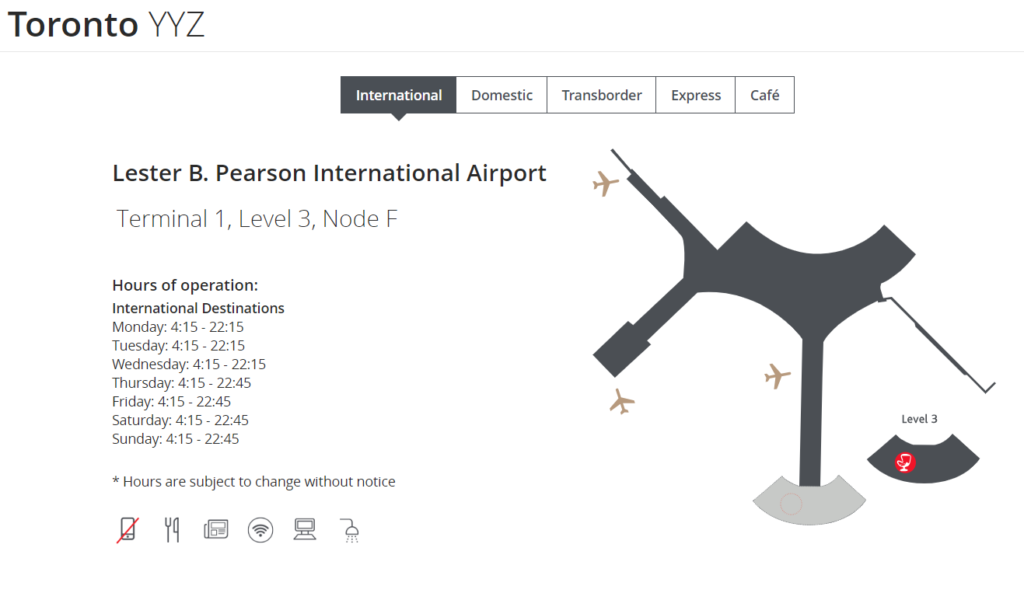Click the airplane icon at top-left of map

605,183
